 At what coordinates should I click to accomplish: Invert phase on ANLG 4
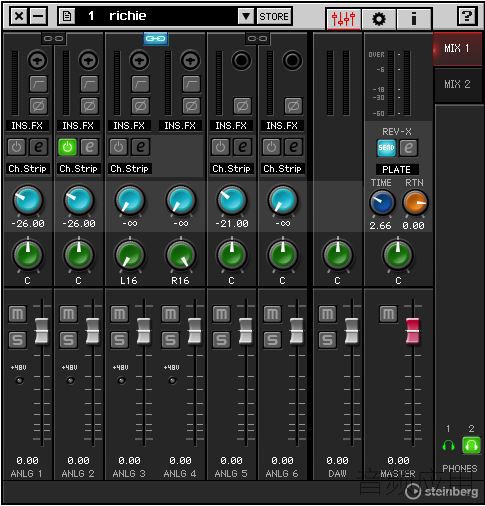pos(191,106)
